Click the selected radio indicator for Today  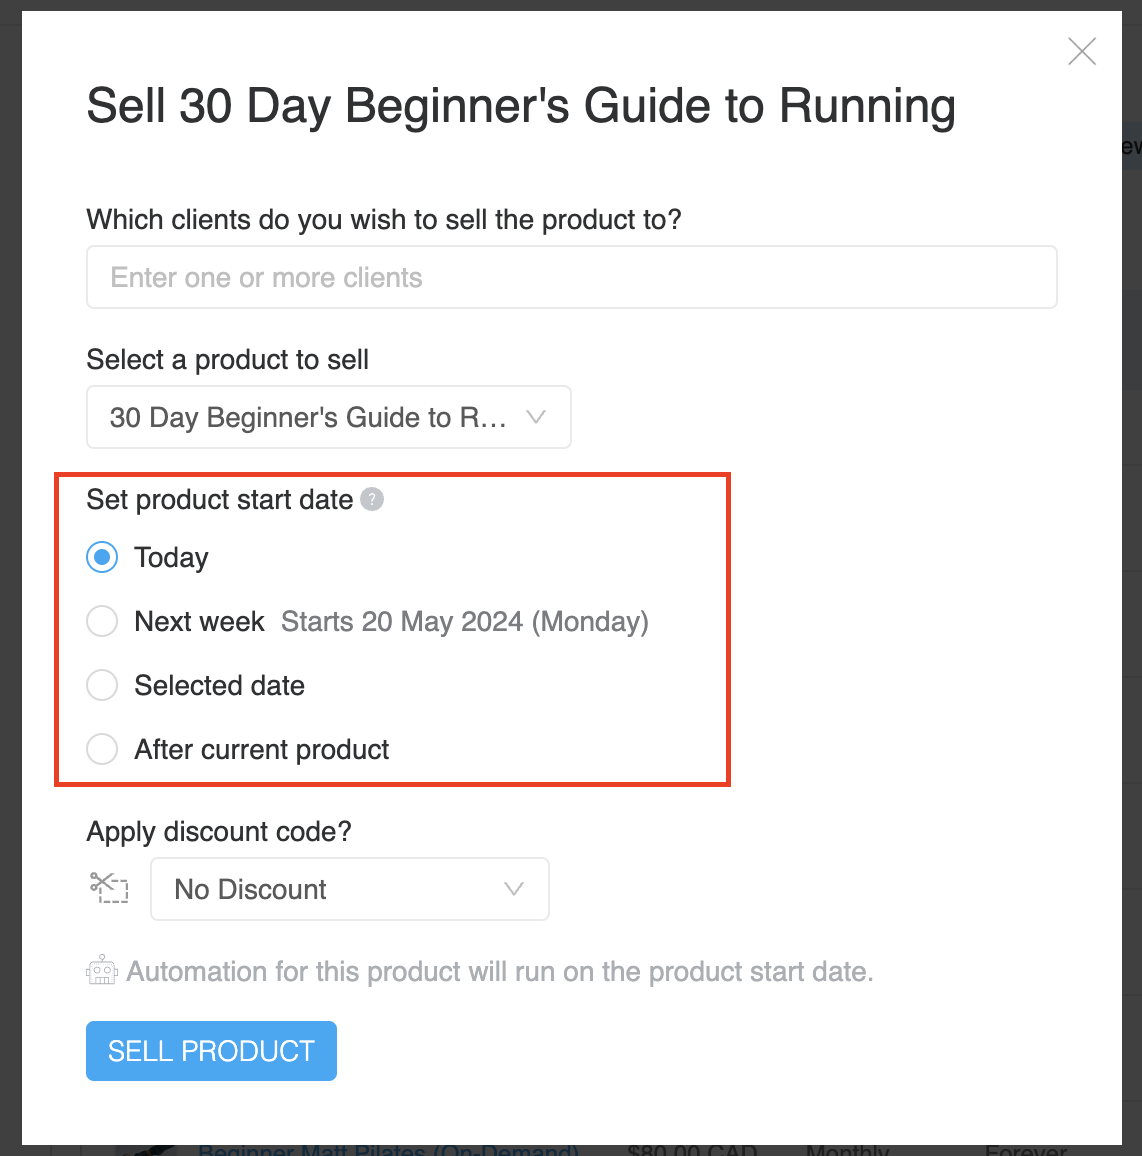[x=101, y=557]
